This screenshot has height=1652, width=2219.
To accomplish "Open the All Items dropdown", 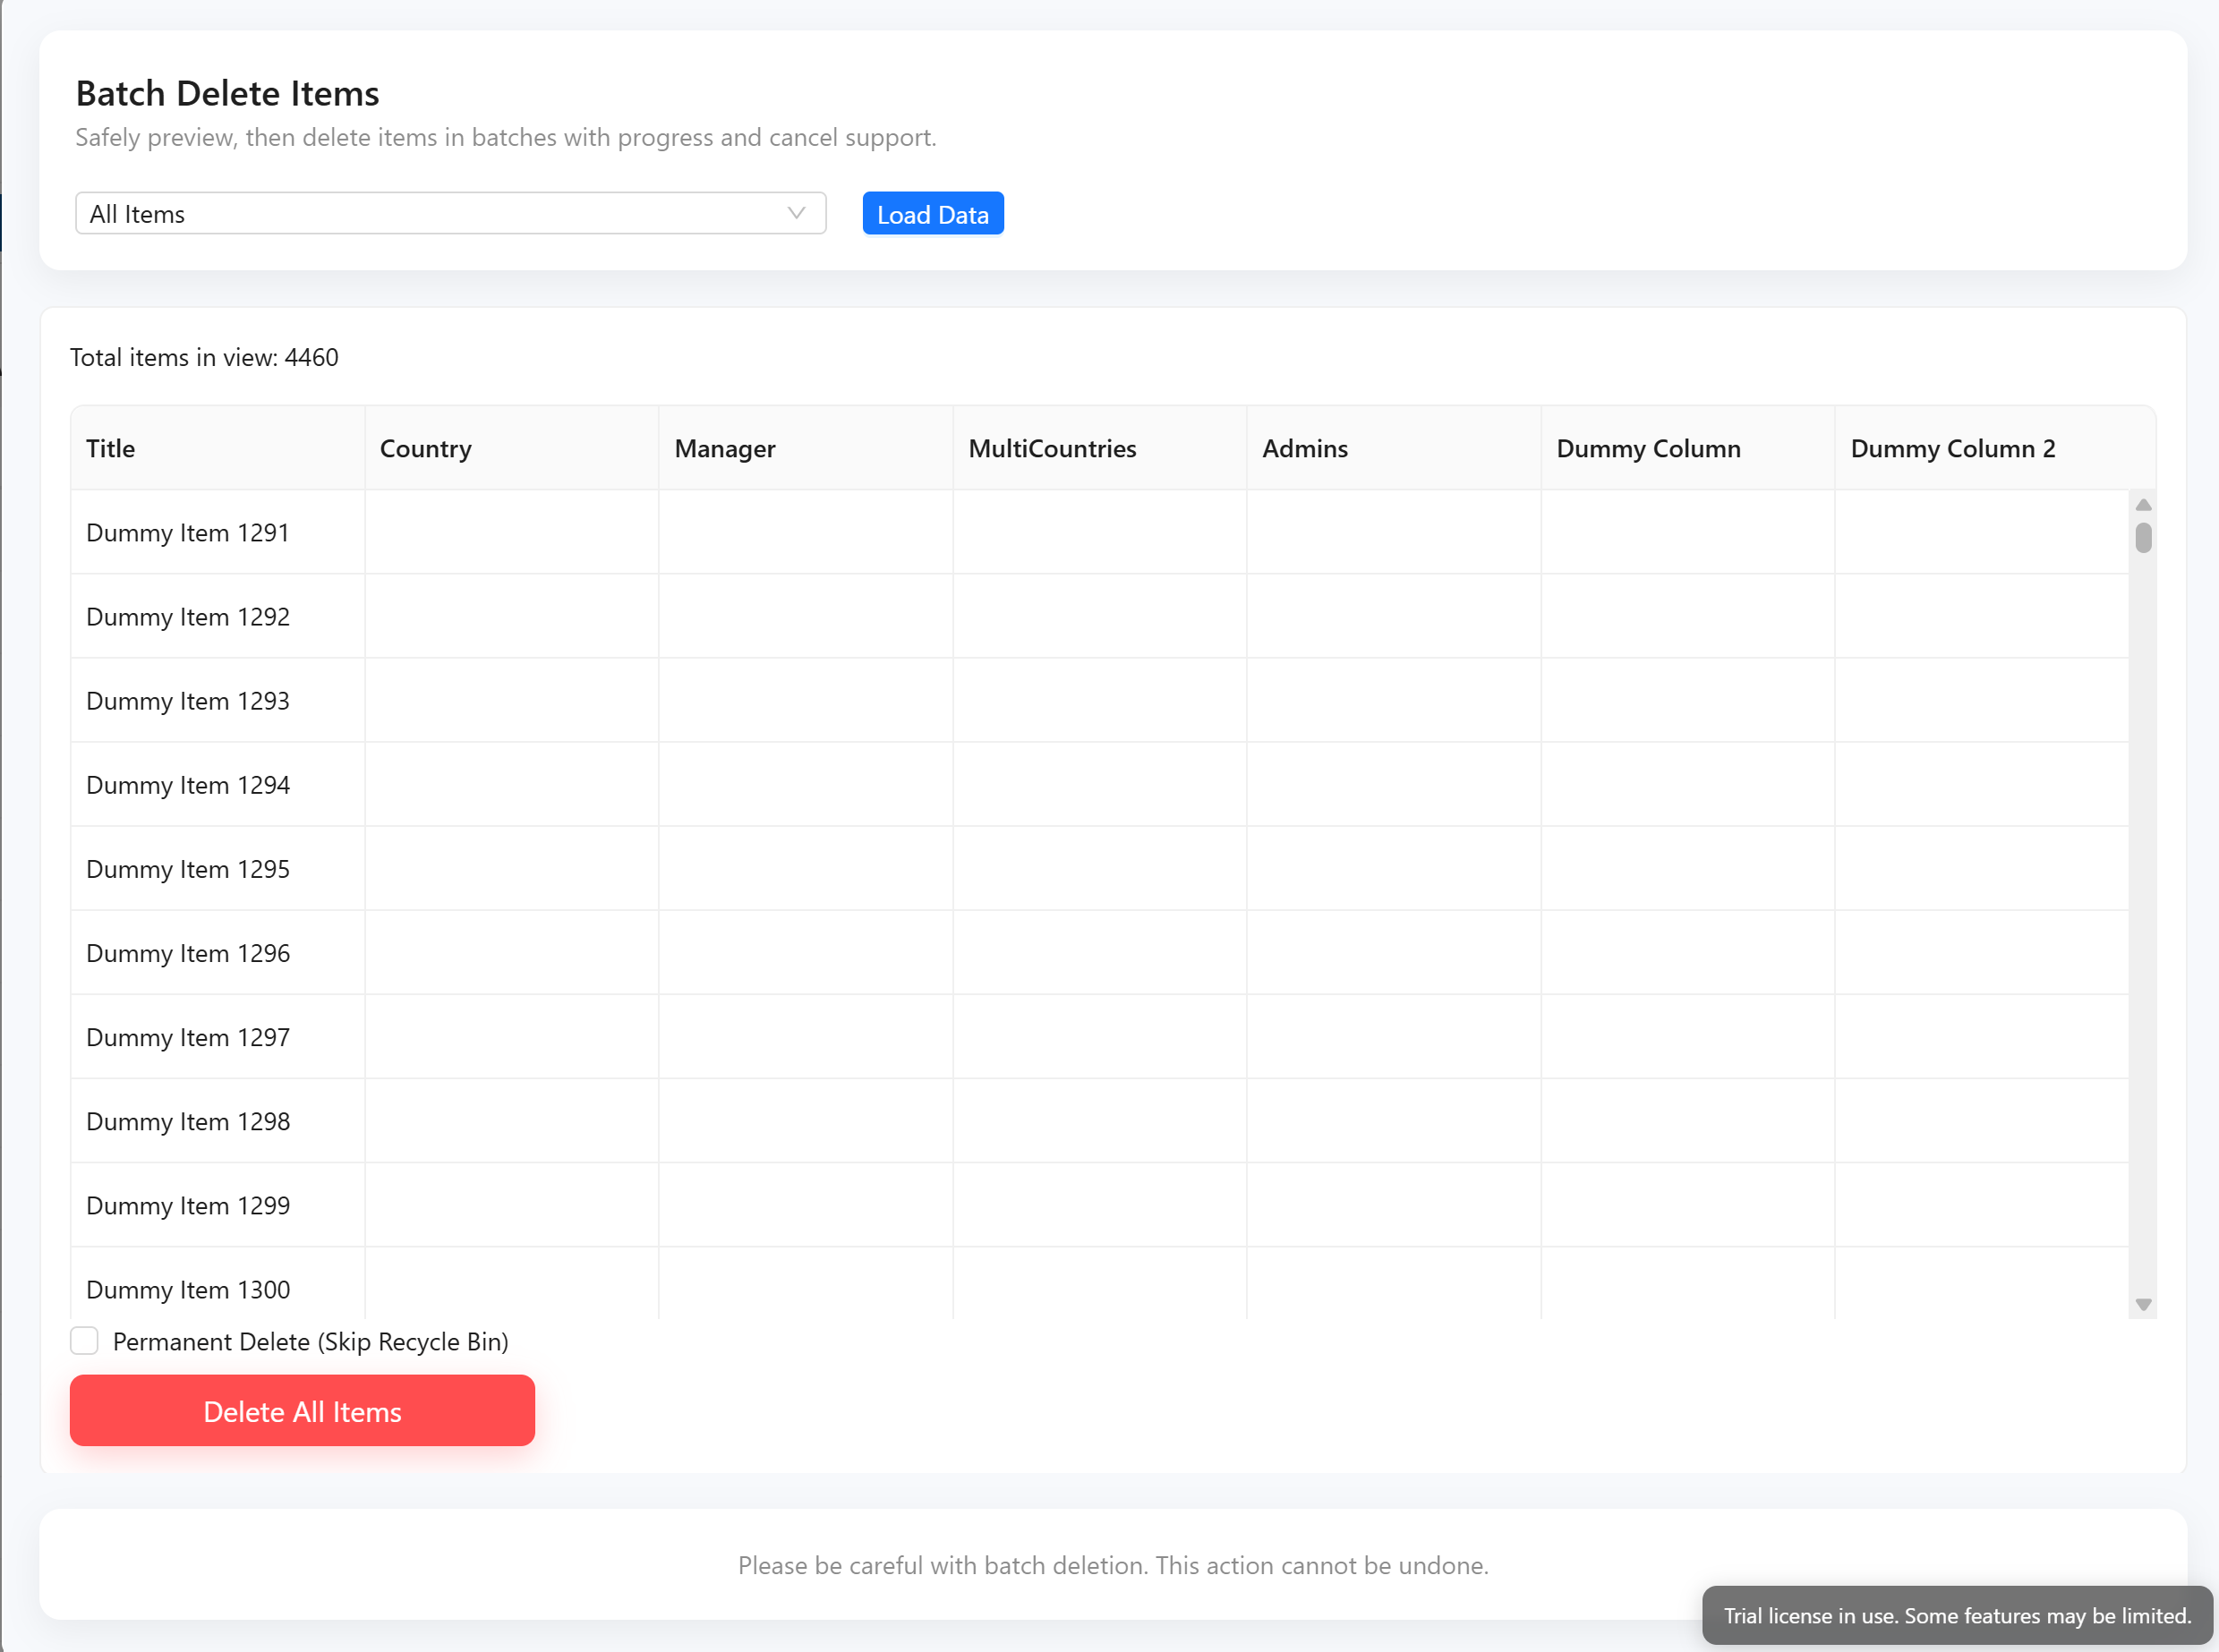I will (450, 213).
